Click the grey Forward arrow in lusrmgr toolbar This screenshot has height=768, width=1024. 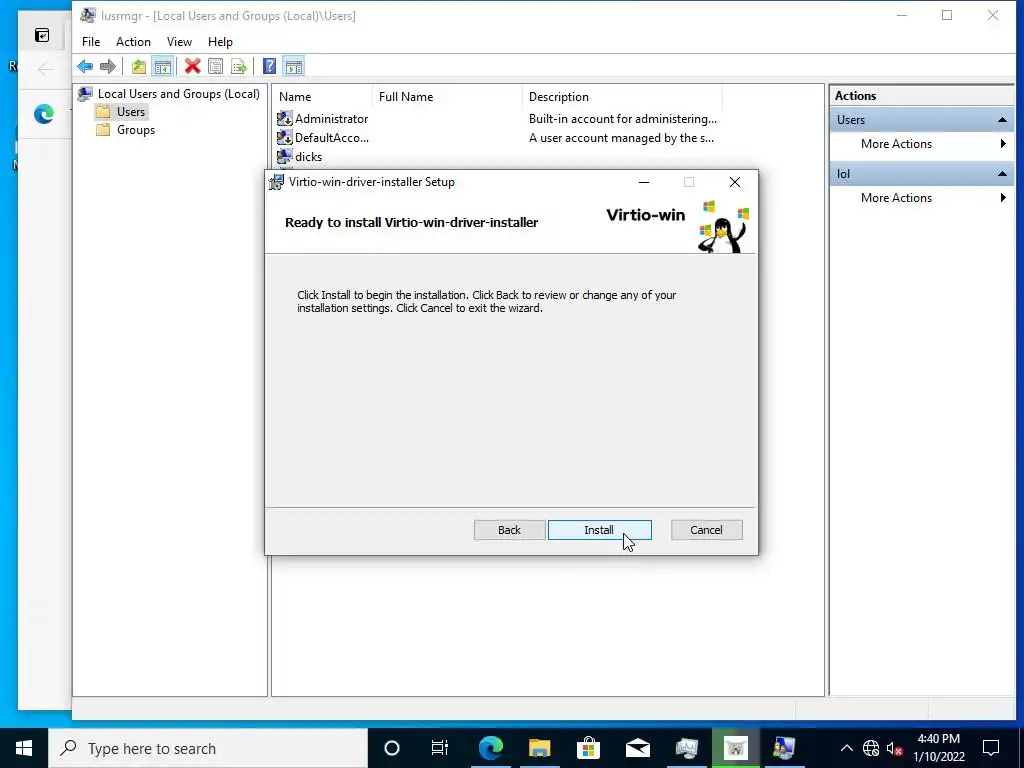(108, 66)
